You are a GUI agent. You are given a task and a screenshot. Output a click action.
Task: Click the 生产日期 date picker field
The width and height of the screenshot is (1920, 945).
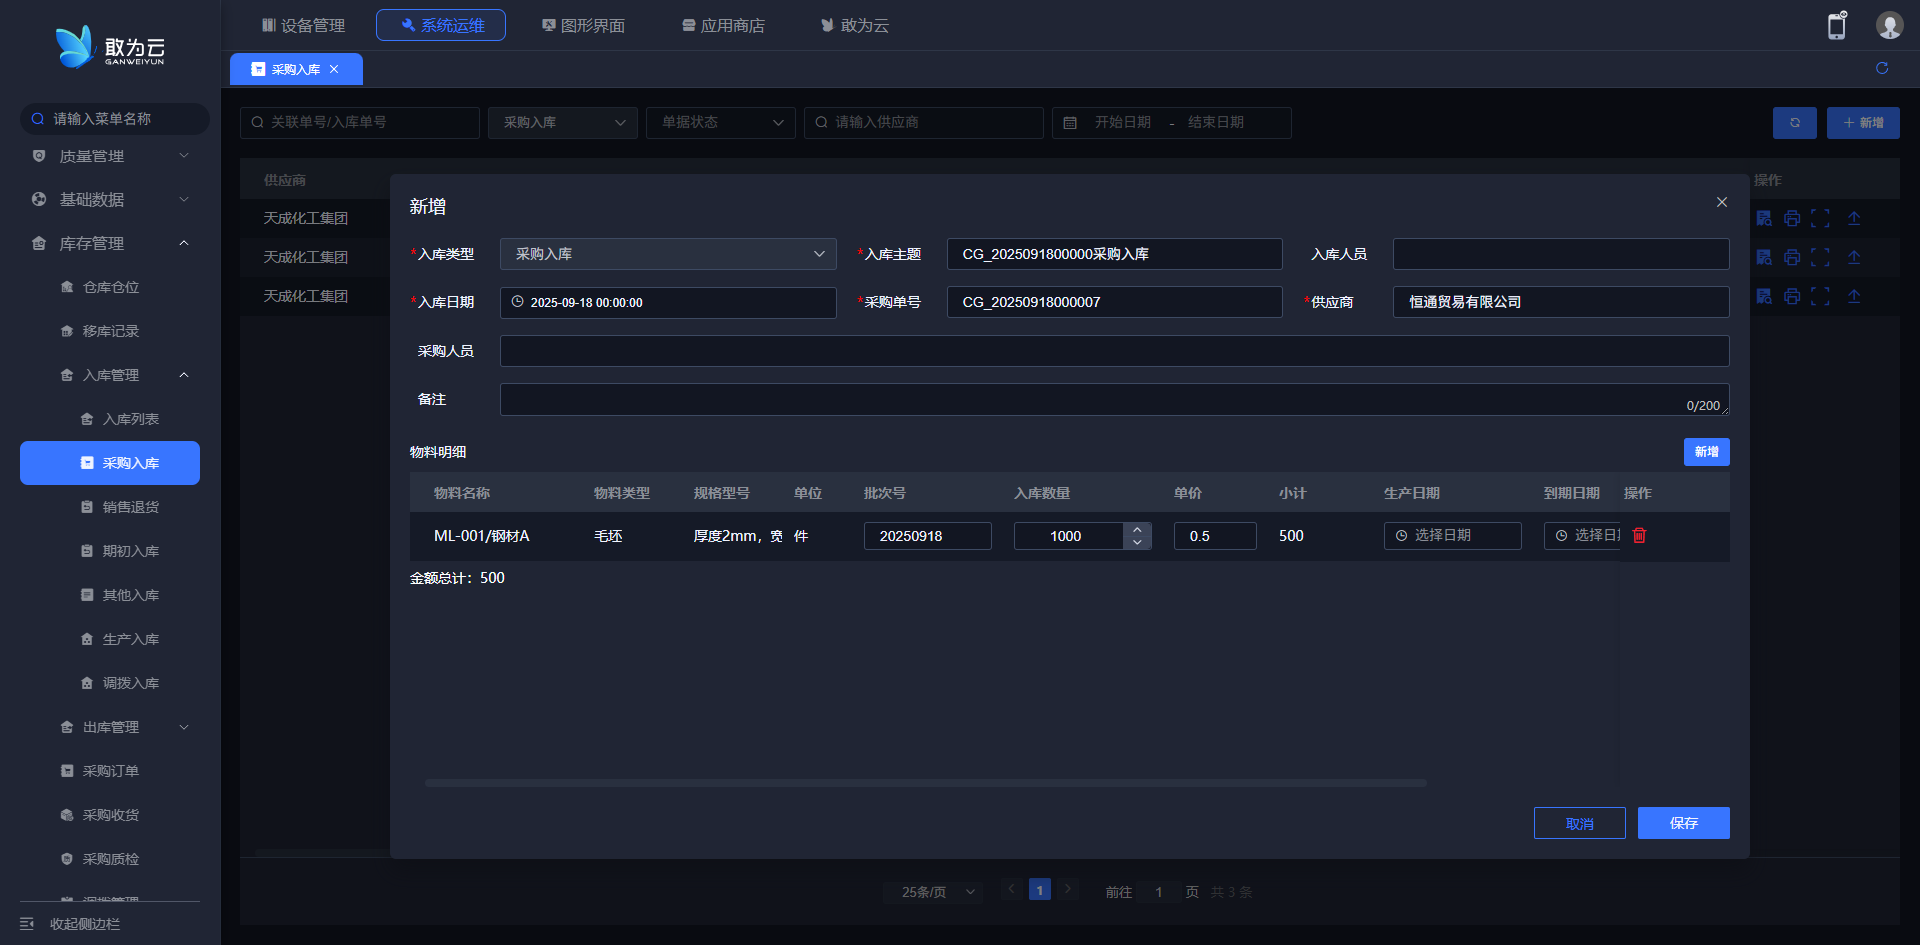pos(1452,536)
